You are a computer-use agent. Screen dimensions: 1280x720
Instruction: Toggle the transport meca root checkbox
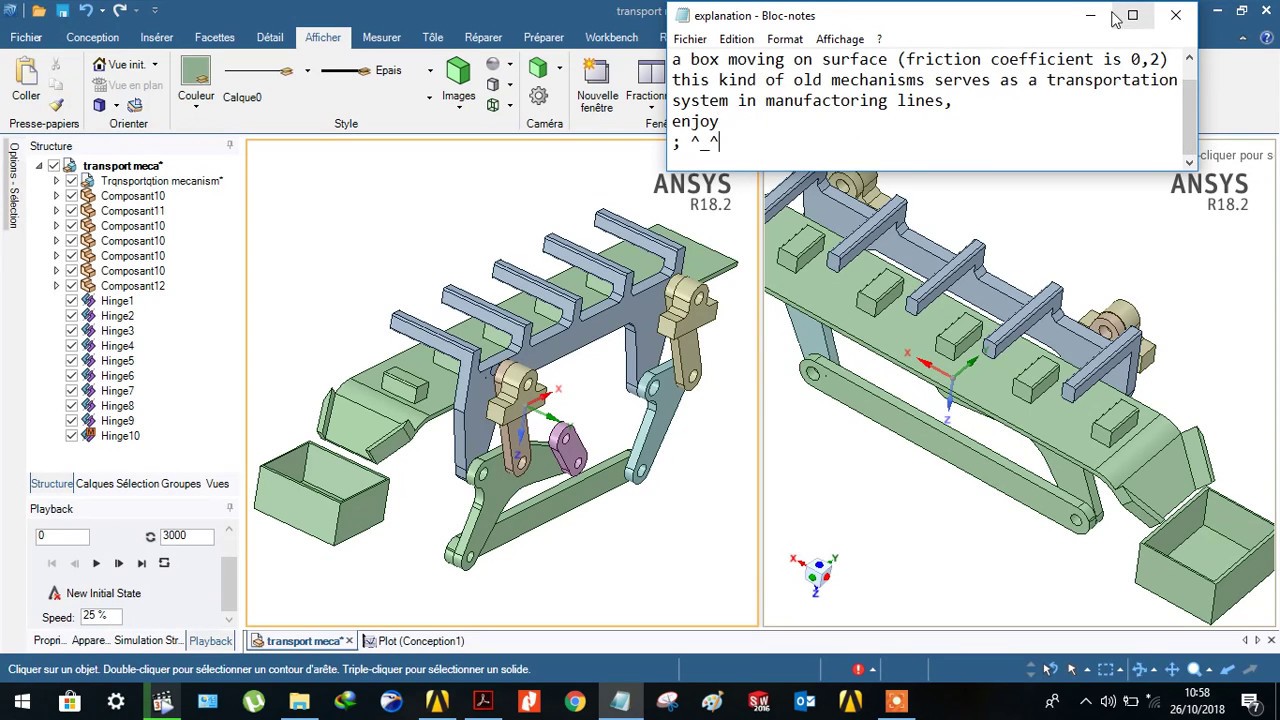(54, 166)
